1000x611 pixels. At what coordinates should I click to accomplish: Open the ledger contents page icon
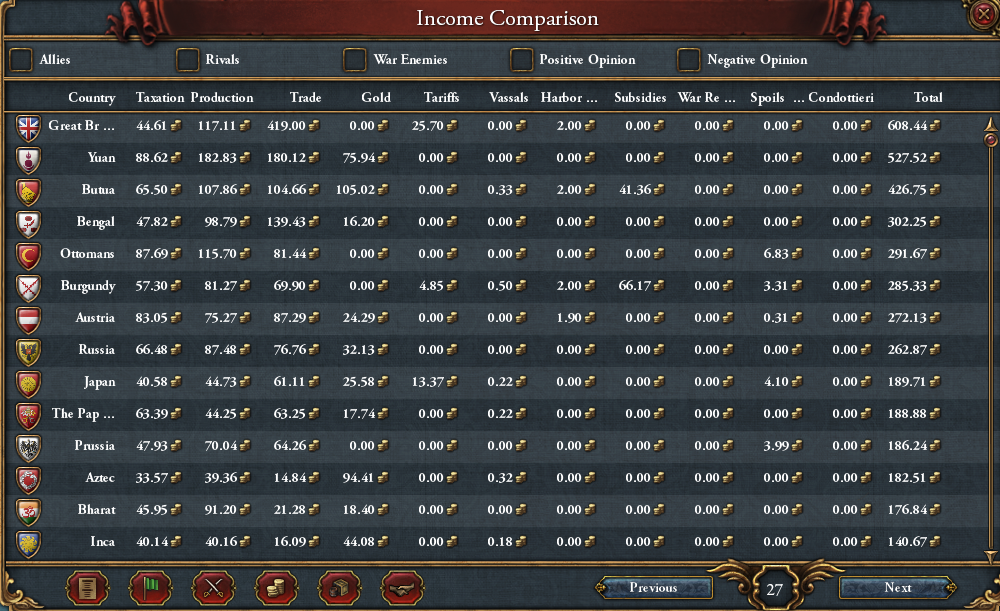87,588
